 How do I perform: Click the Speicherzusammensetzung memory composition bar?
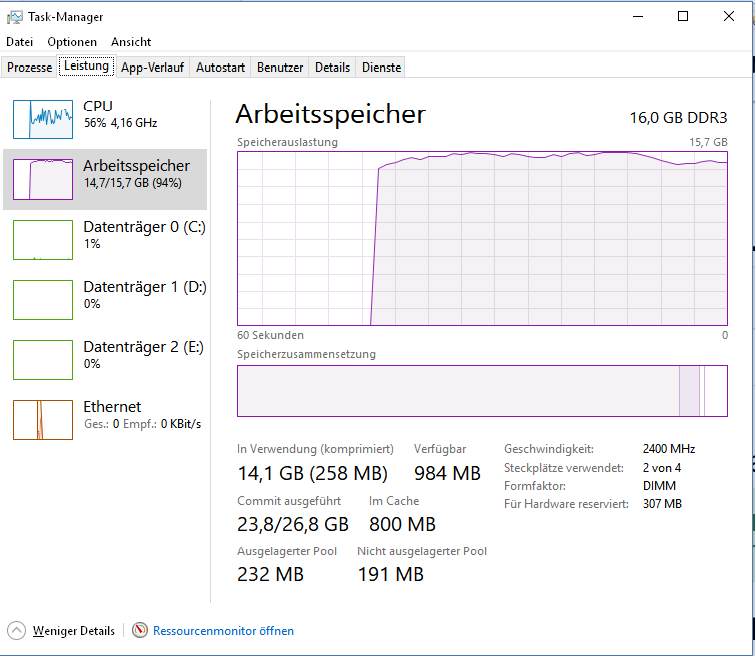click(482, 391)
